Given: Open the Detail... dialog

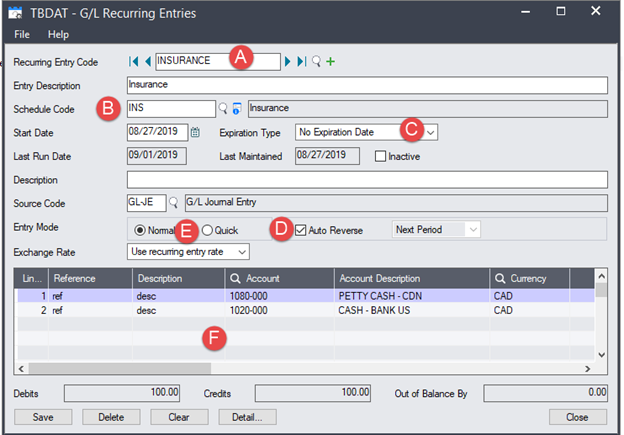Looking at the screenshot, I should tap(247, 417).
